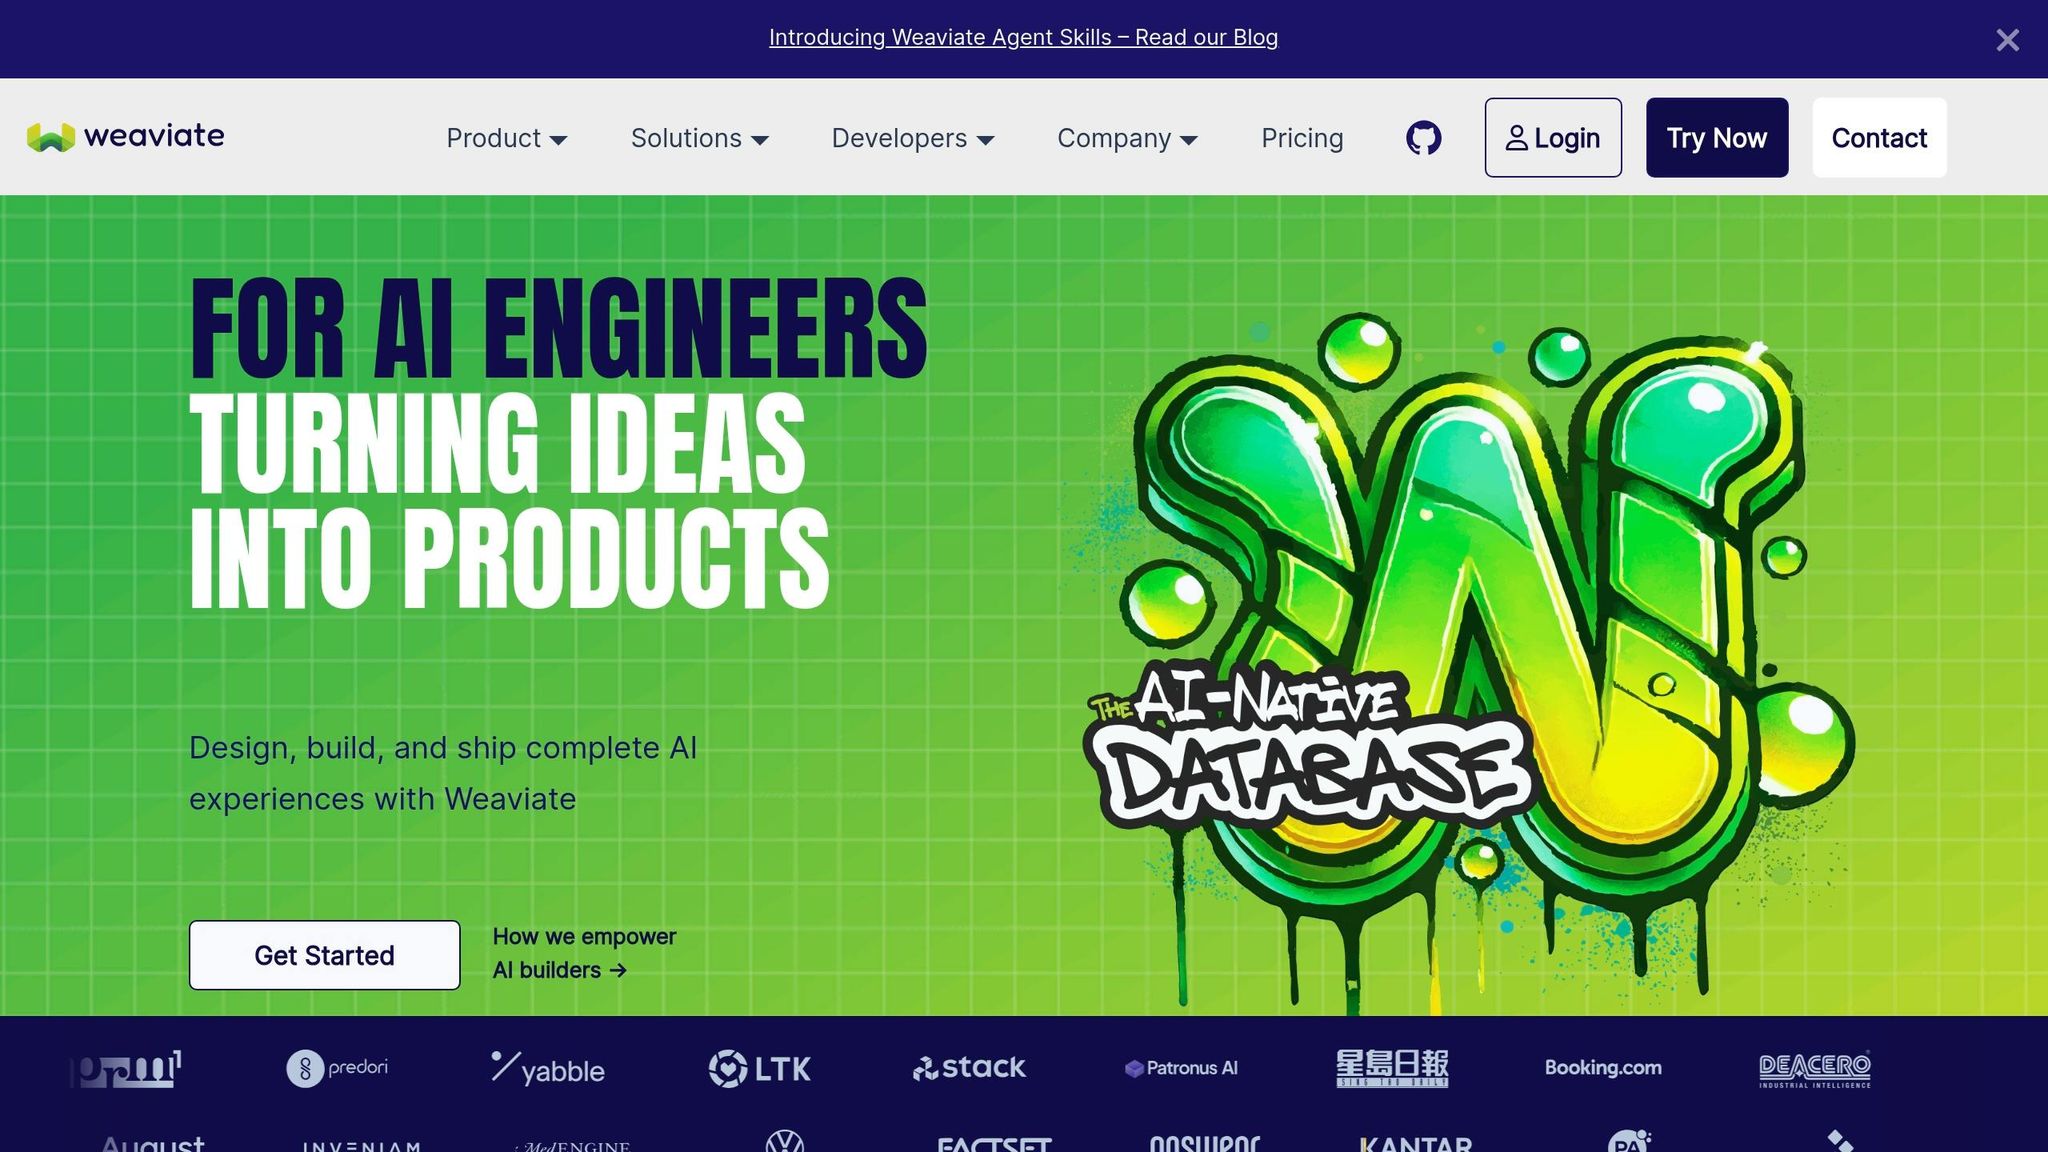Open the Company dropdown menu

[x=1127, y=138]
